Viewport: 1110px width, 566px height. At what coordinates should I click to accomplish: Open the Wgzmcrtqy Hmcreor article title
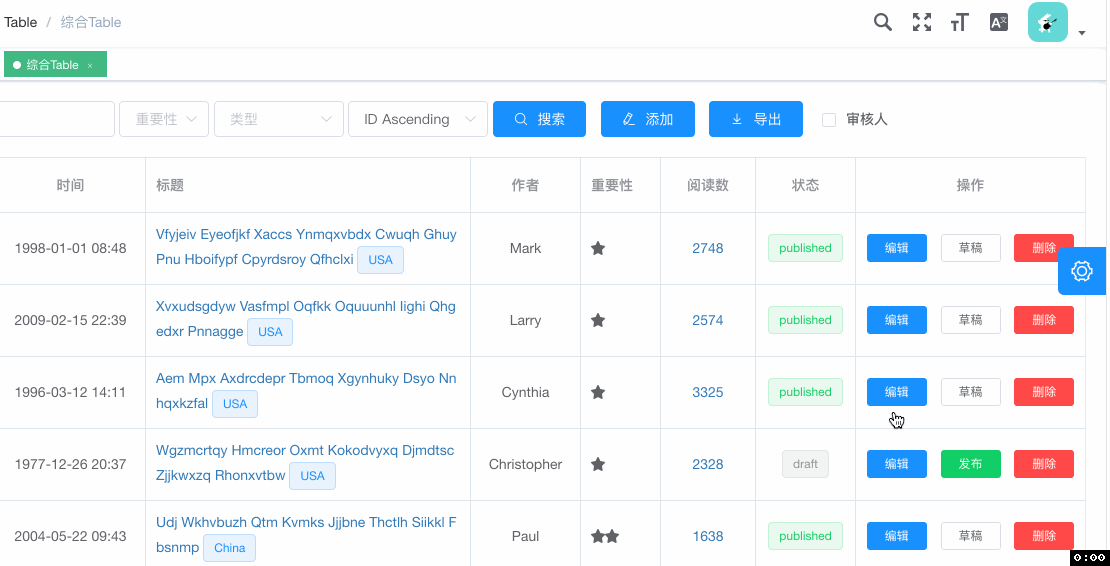(x=305, y=463)
